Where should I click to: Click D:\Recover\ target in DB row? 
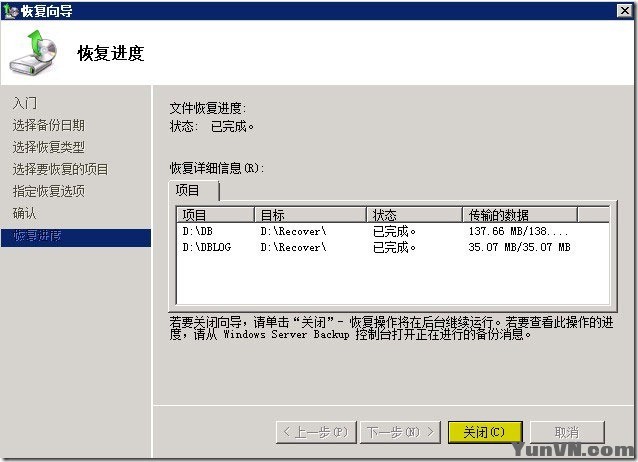coord(293,231)
